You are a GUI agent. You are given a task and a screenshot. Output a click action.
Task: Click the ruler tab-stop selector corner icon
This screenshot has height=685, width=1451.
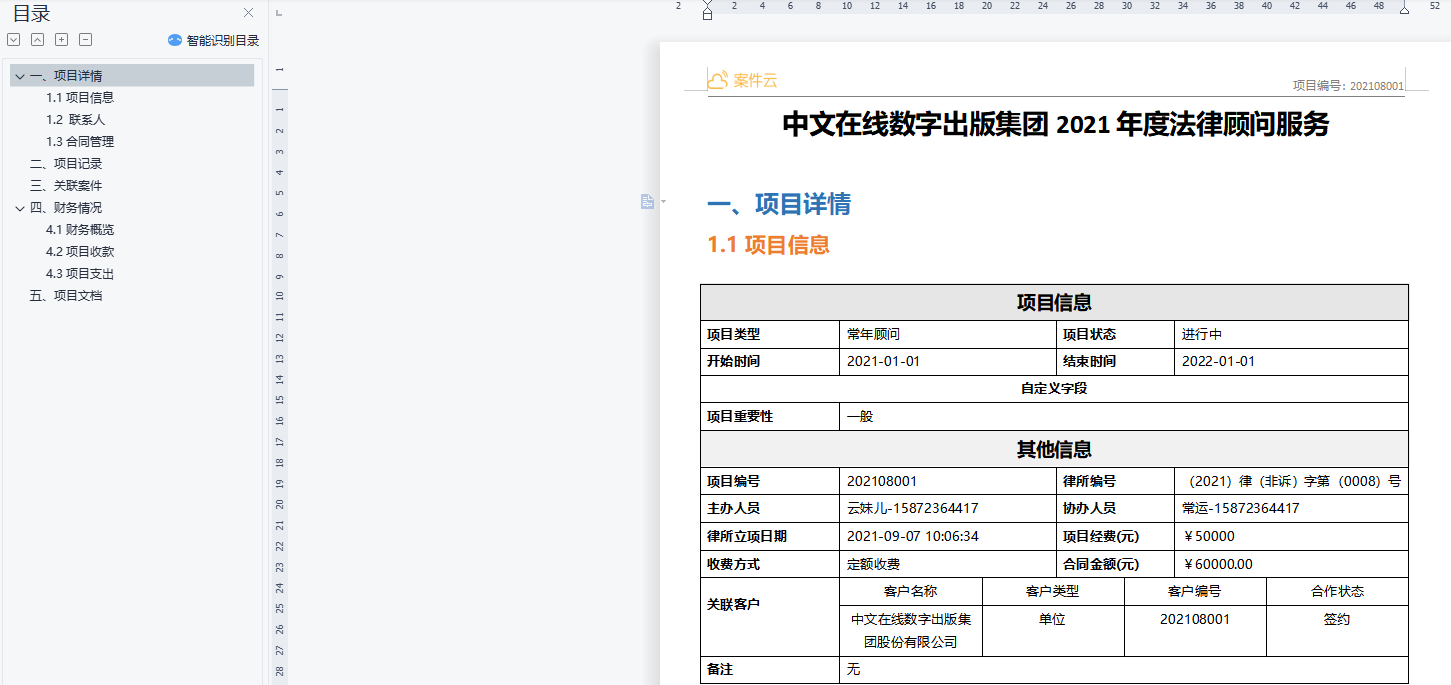pos(279,12)
